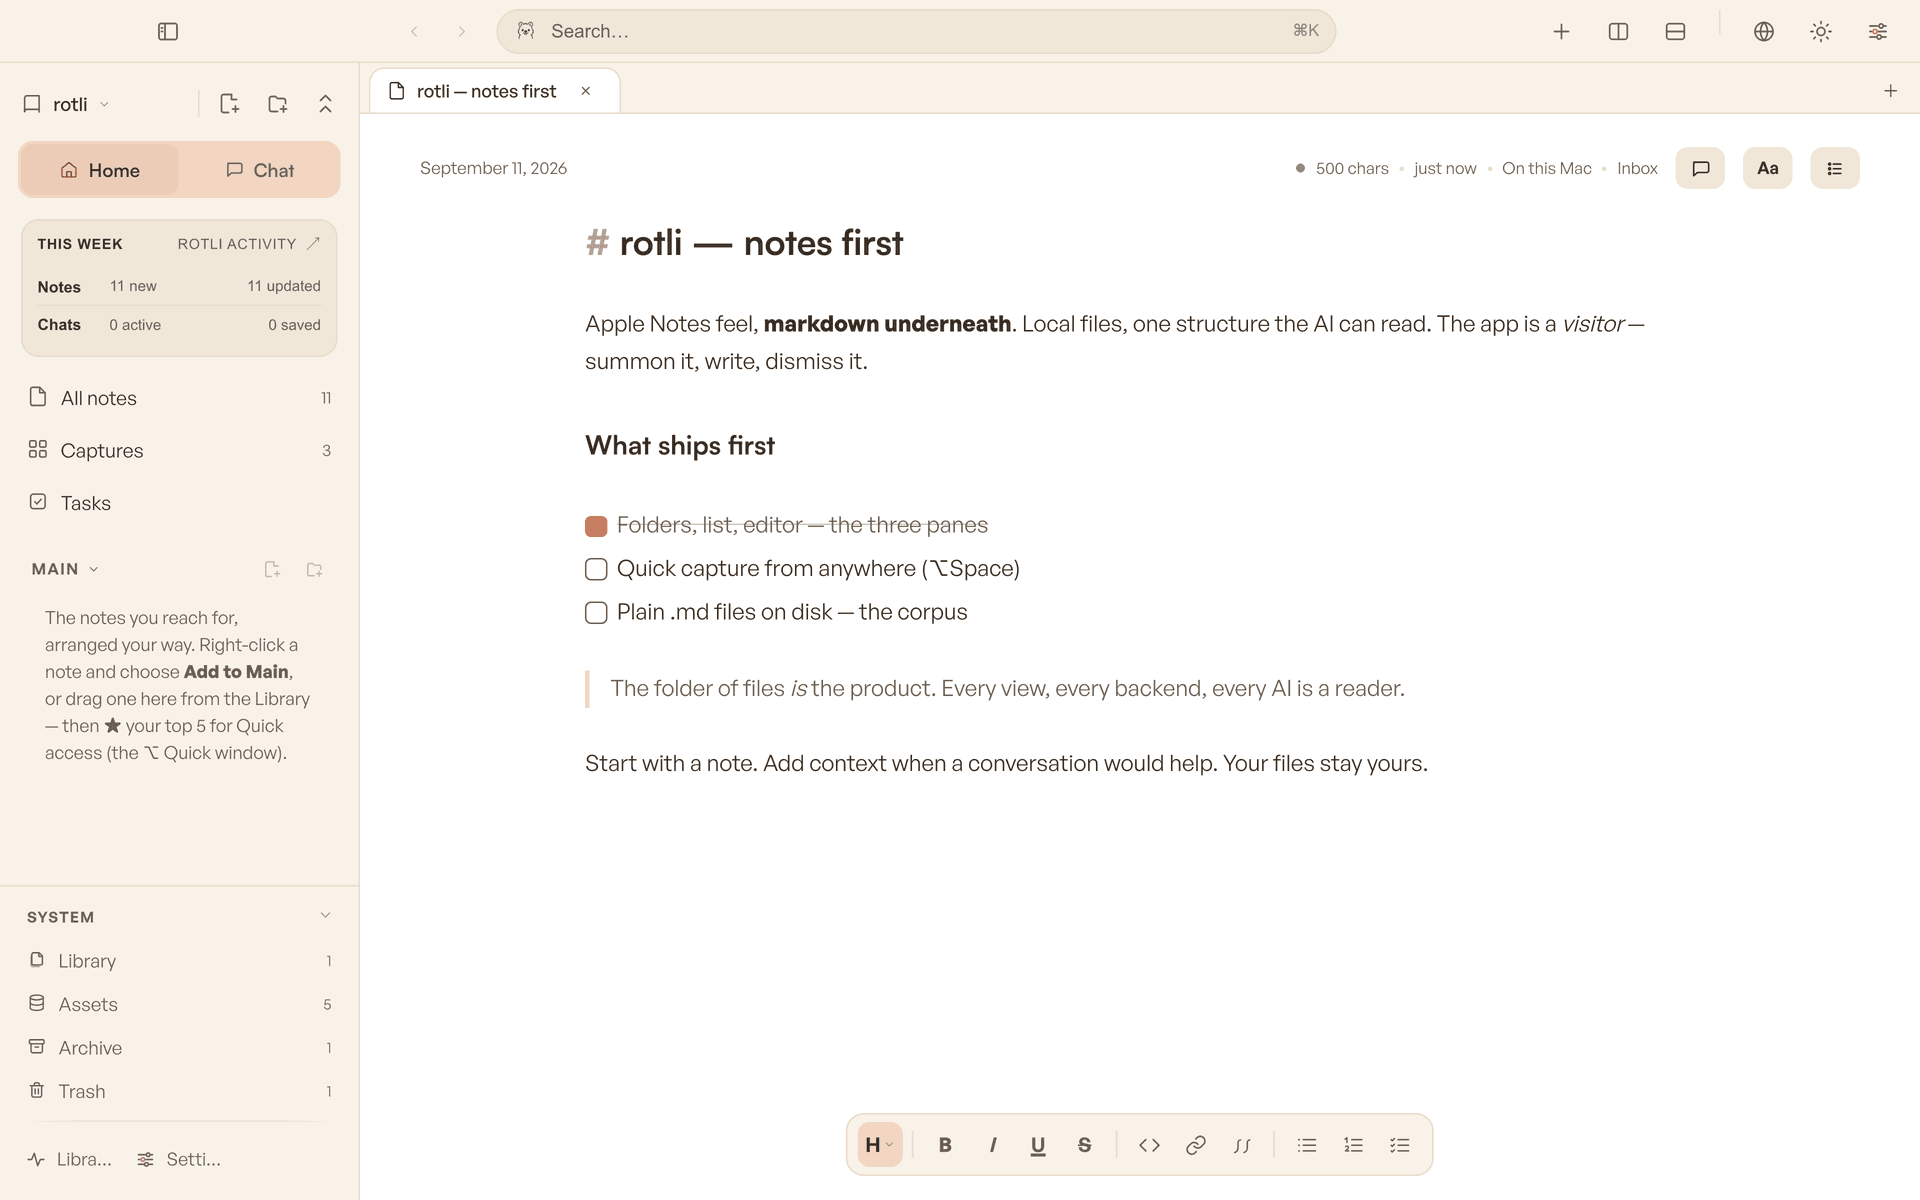Insert a link from formatting toolbar
This screenshot has width=1920, height=1200.
(1195, 1145)
